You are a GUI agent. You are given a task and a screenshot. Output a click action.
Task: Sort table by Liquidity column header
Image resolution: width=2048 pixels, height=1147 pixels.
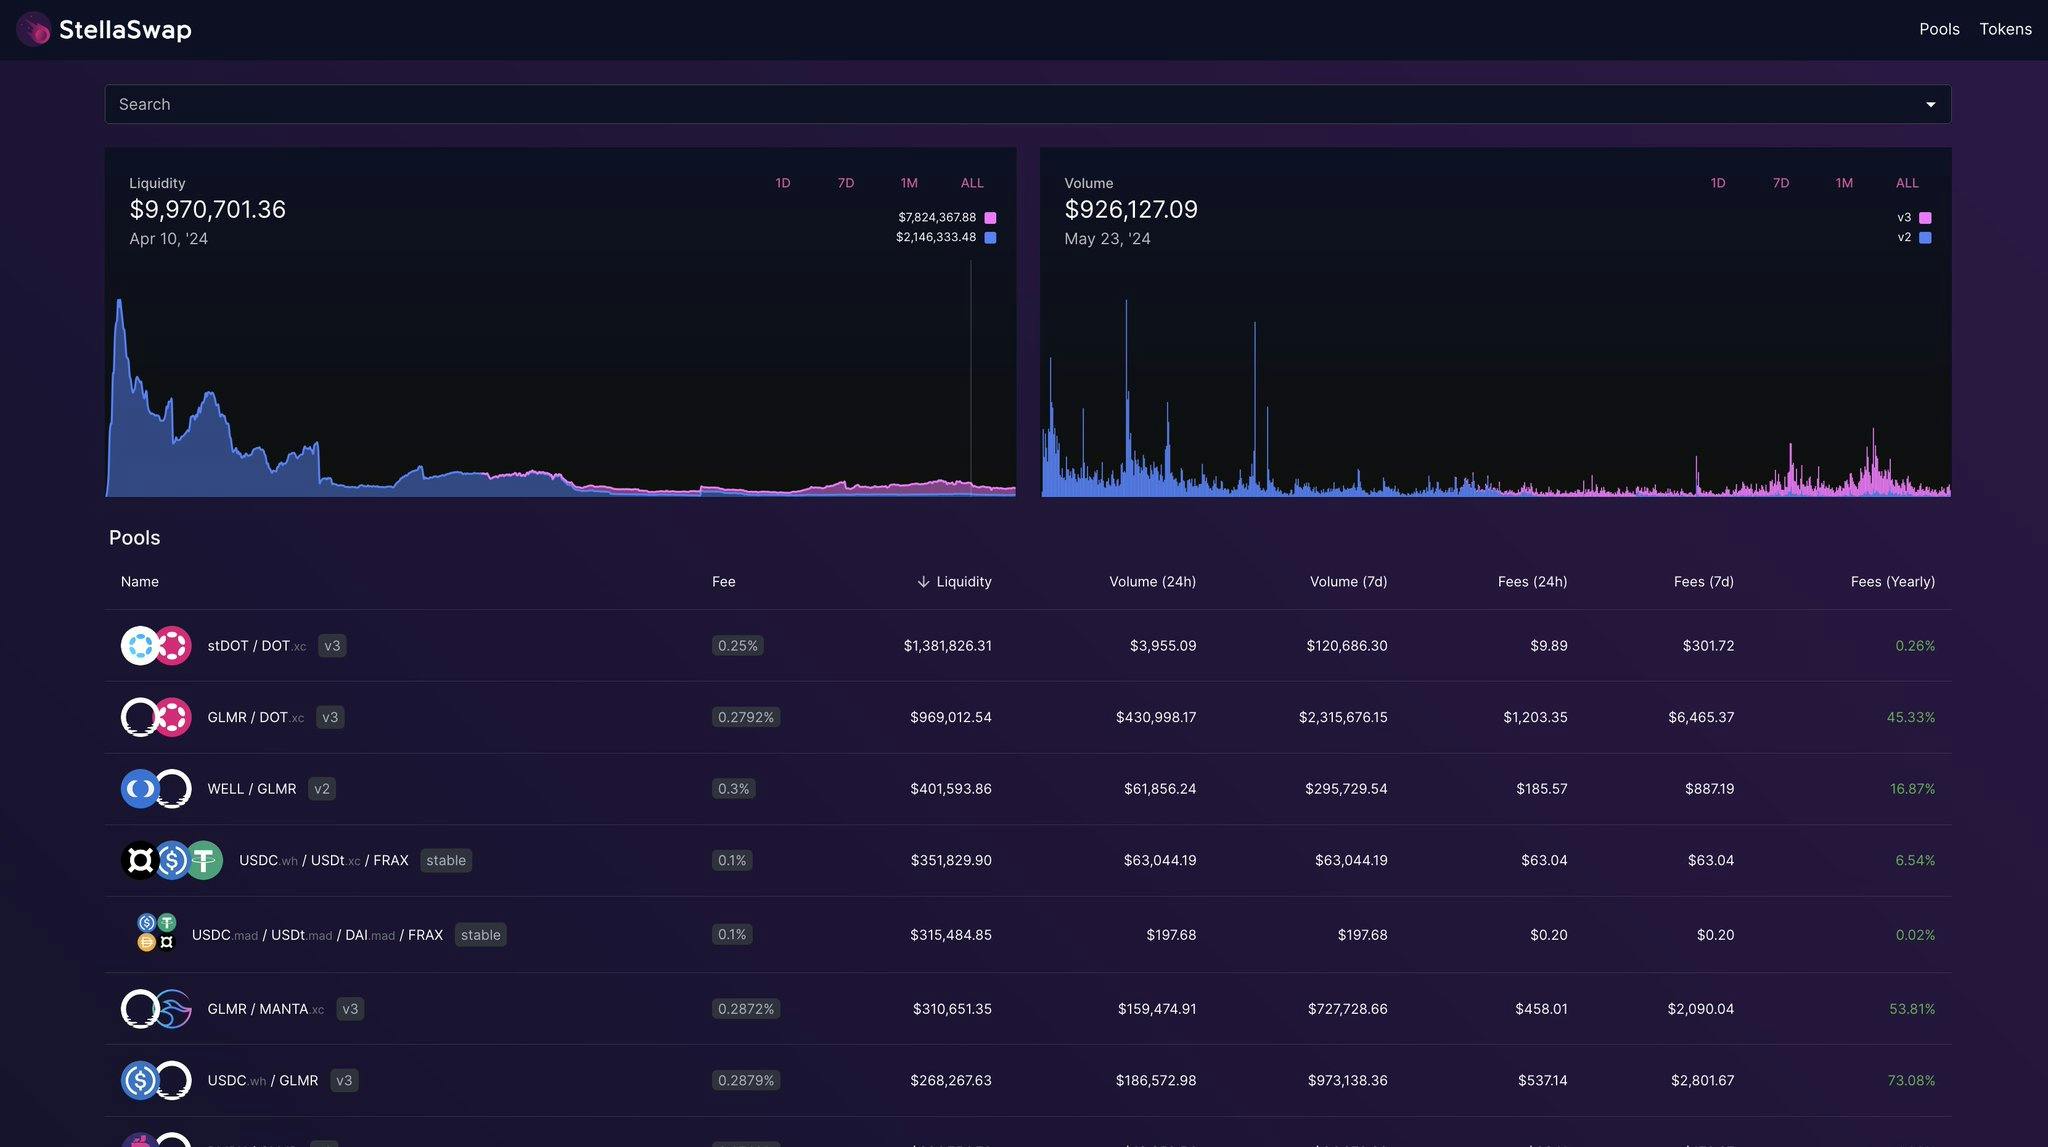pyautogui.click(x=964, y=582)
